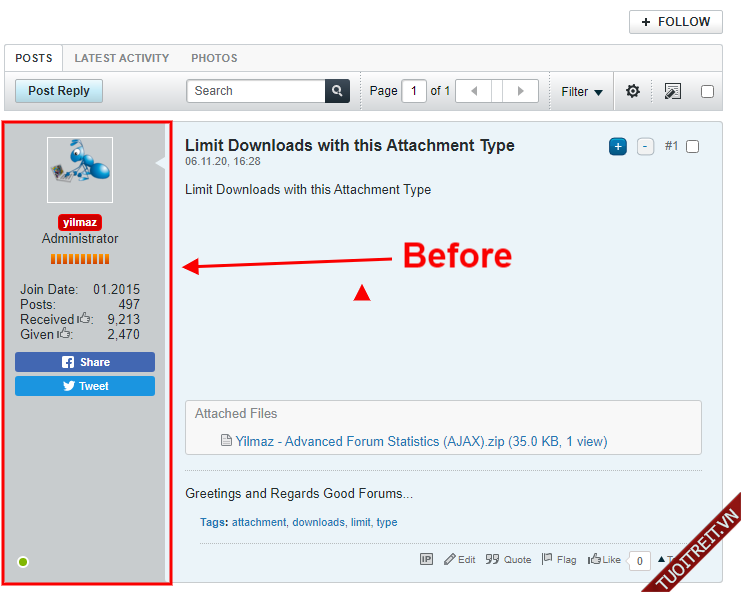Screen dimensions: 741x592
Task: Click the Follow button
Action: (x=675, y=22)
